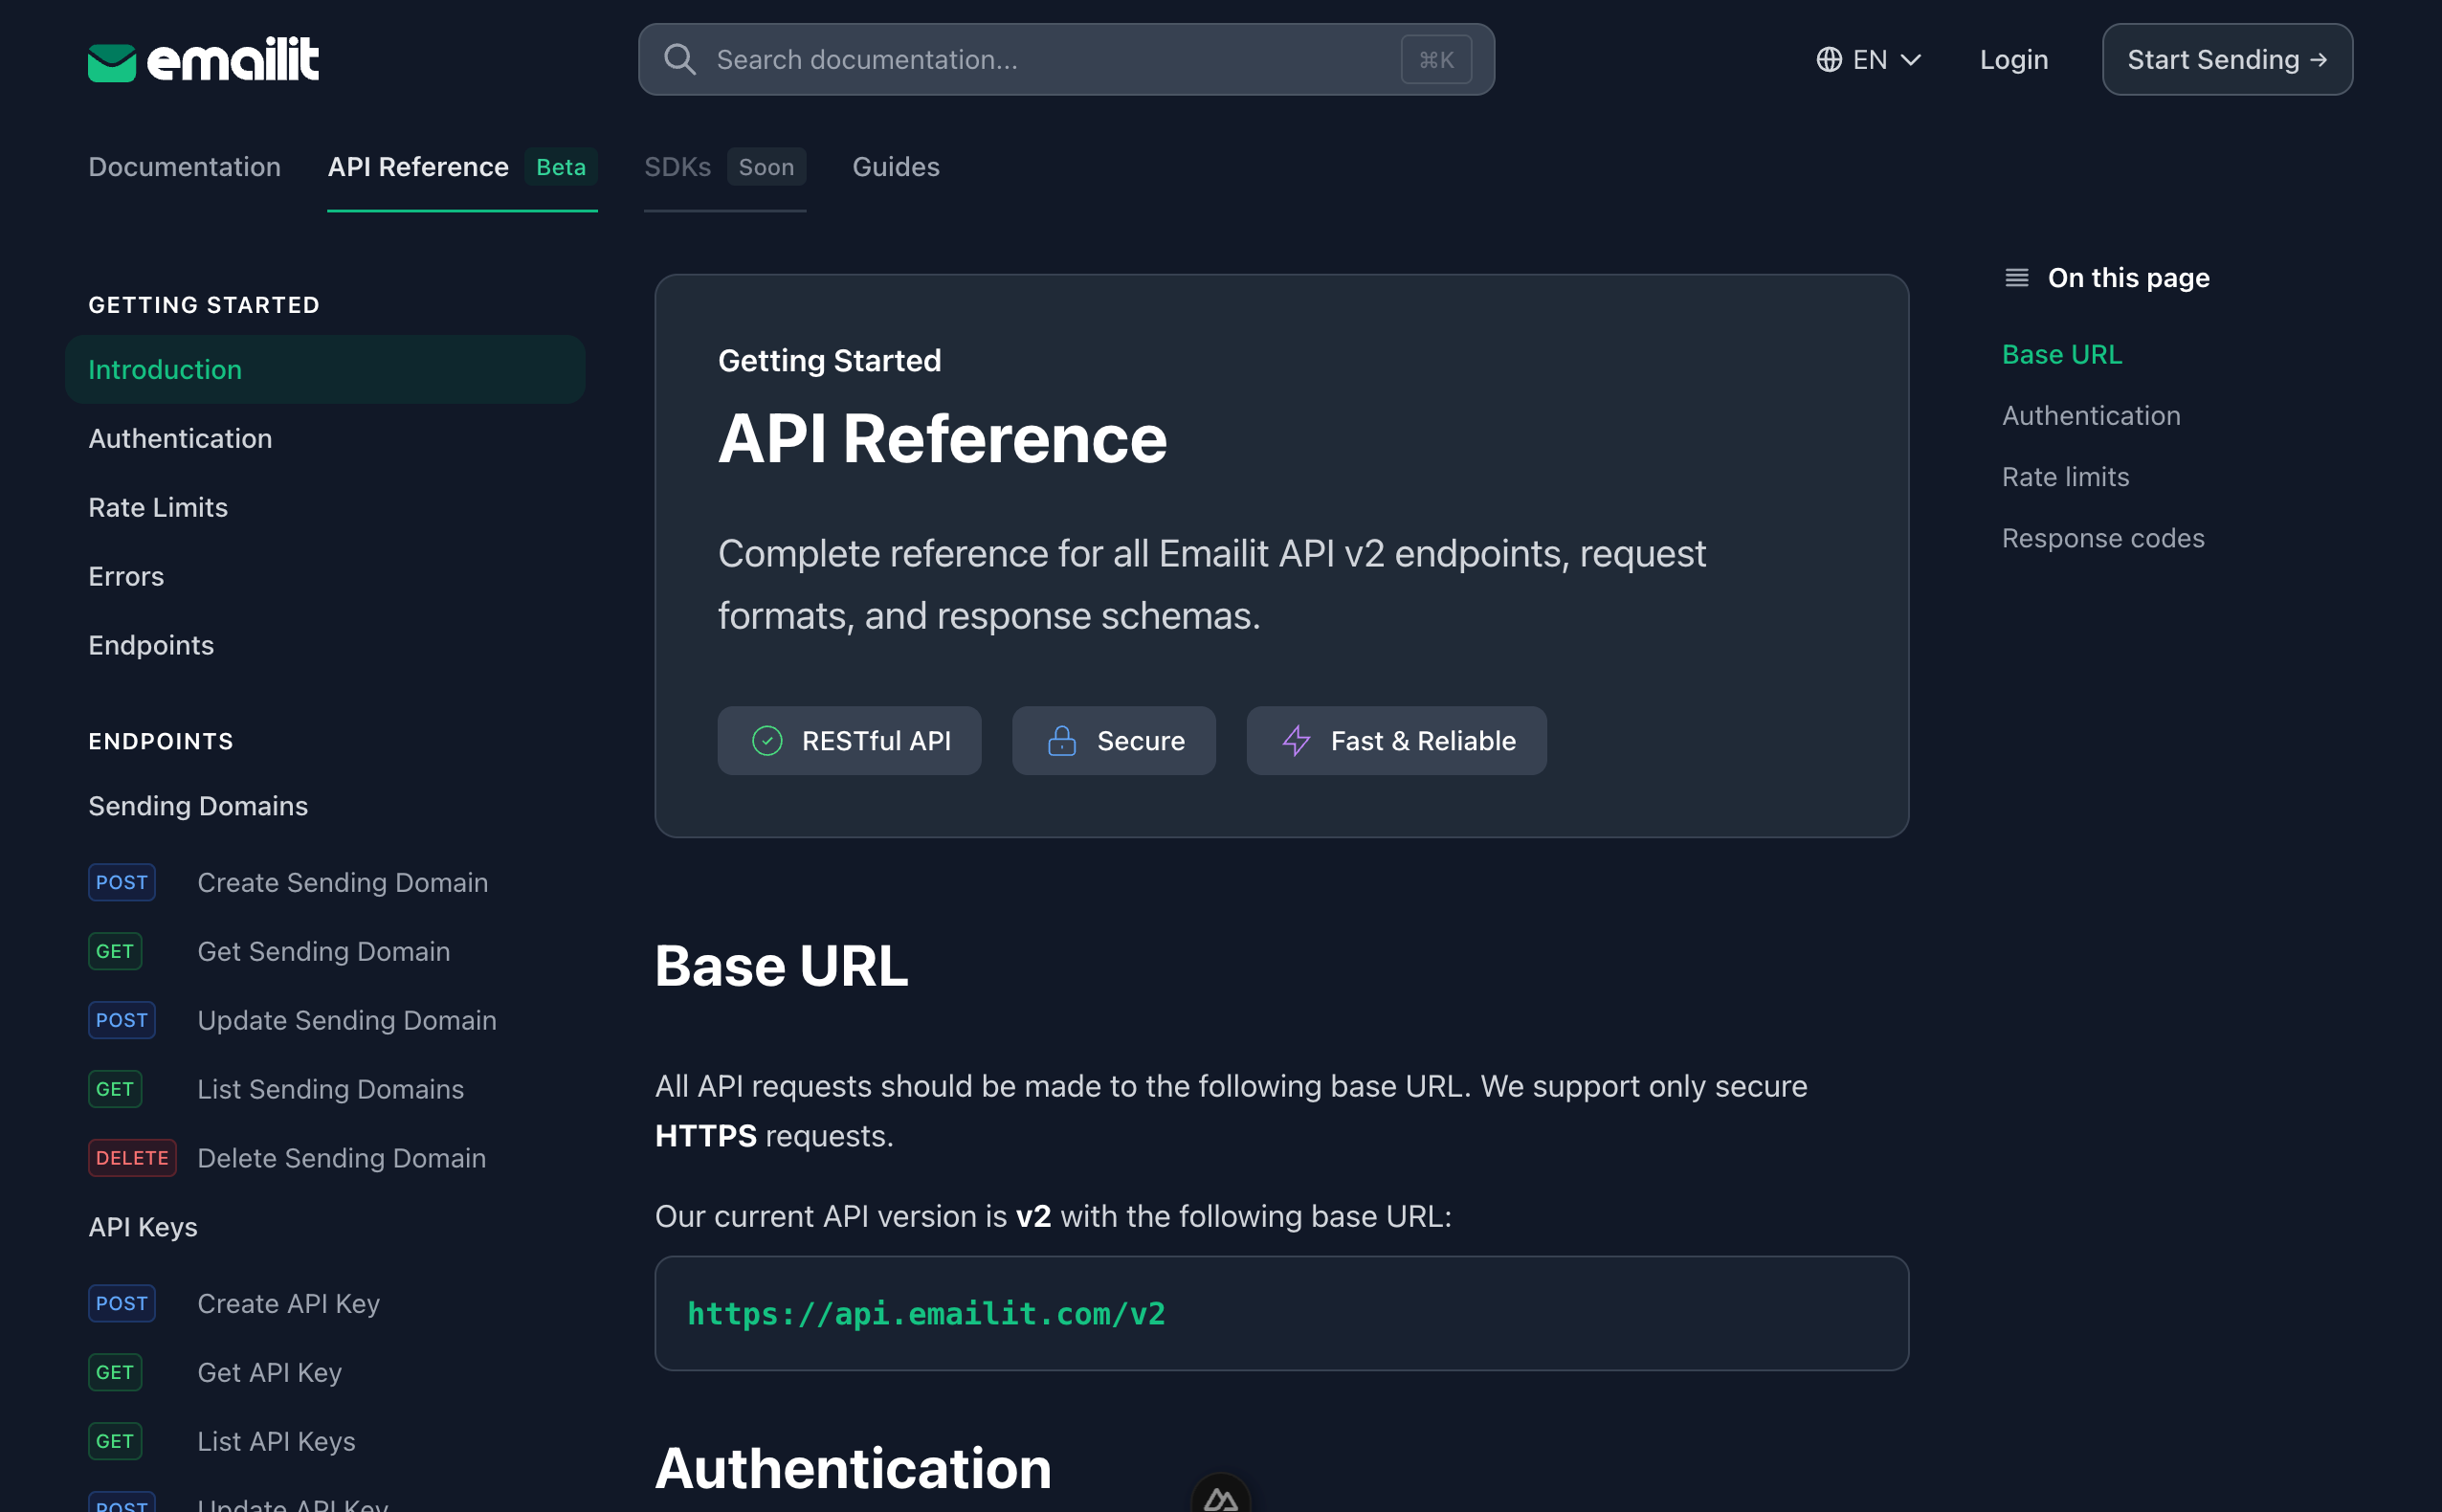The width and height of the screenshot is (2442, 1512).
Task: Click the emailit envelope logo
Action: [113, 59]
